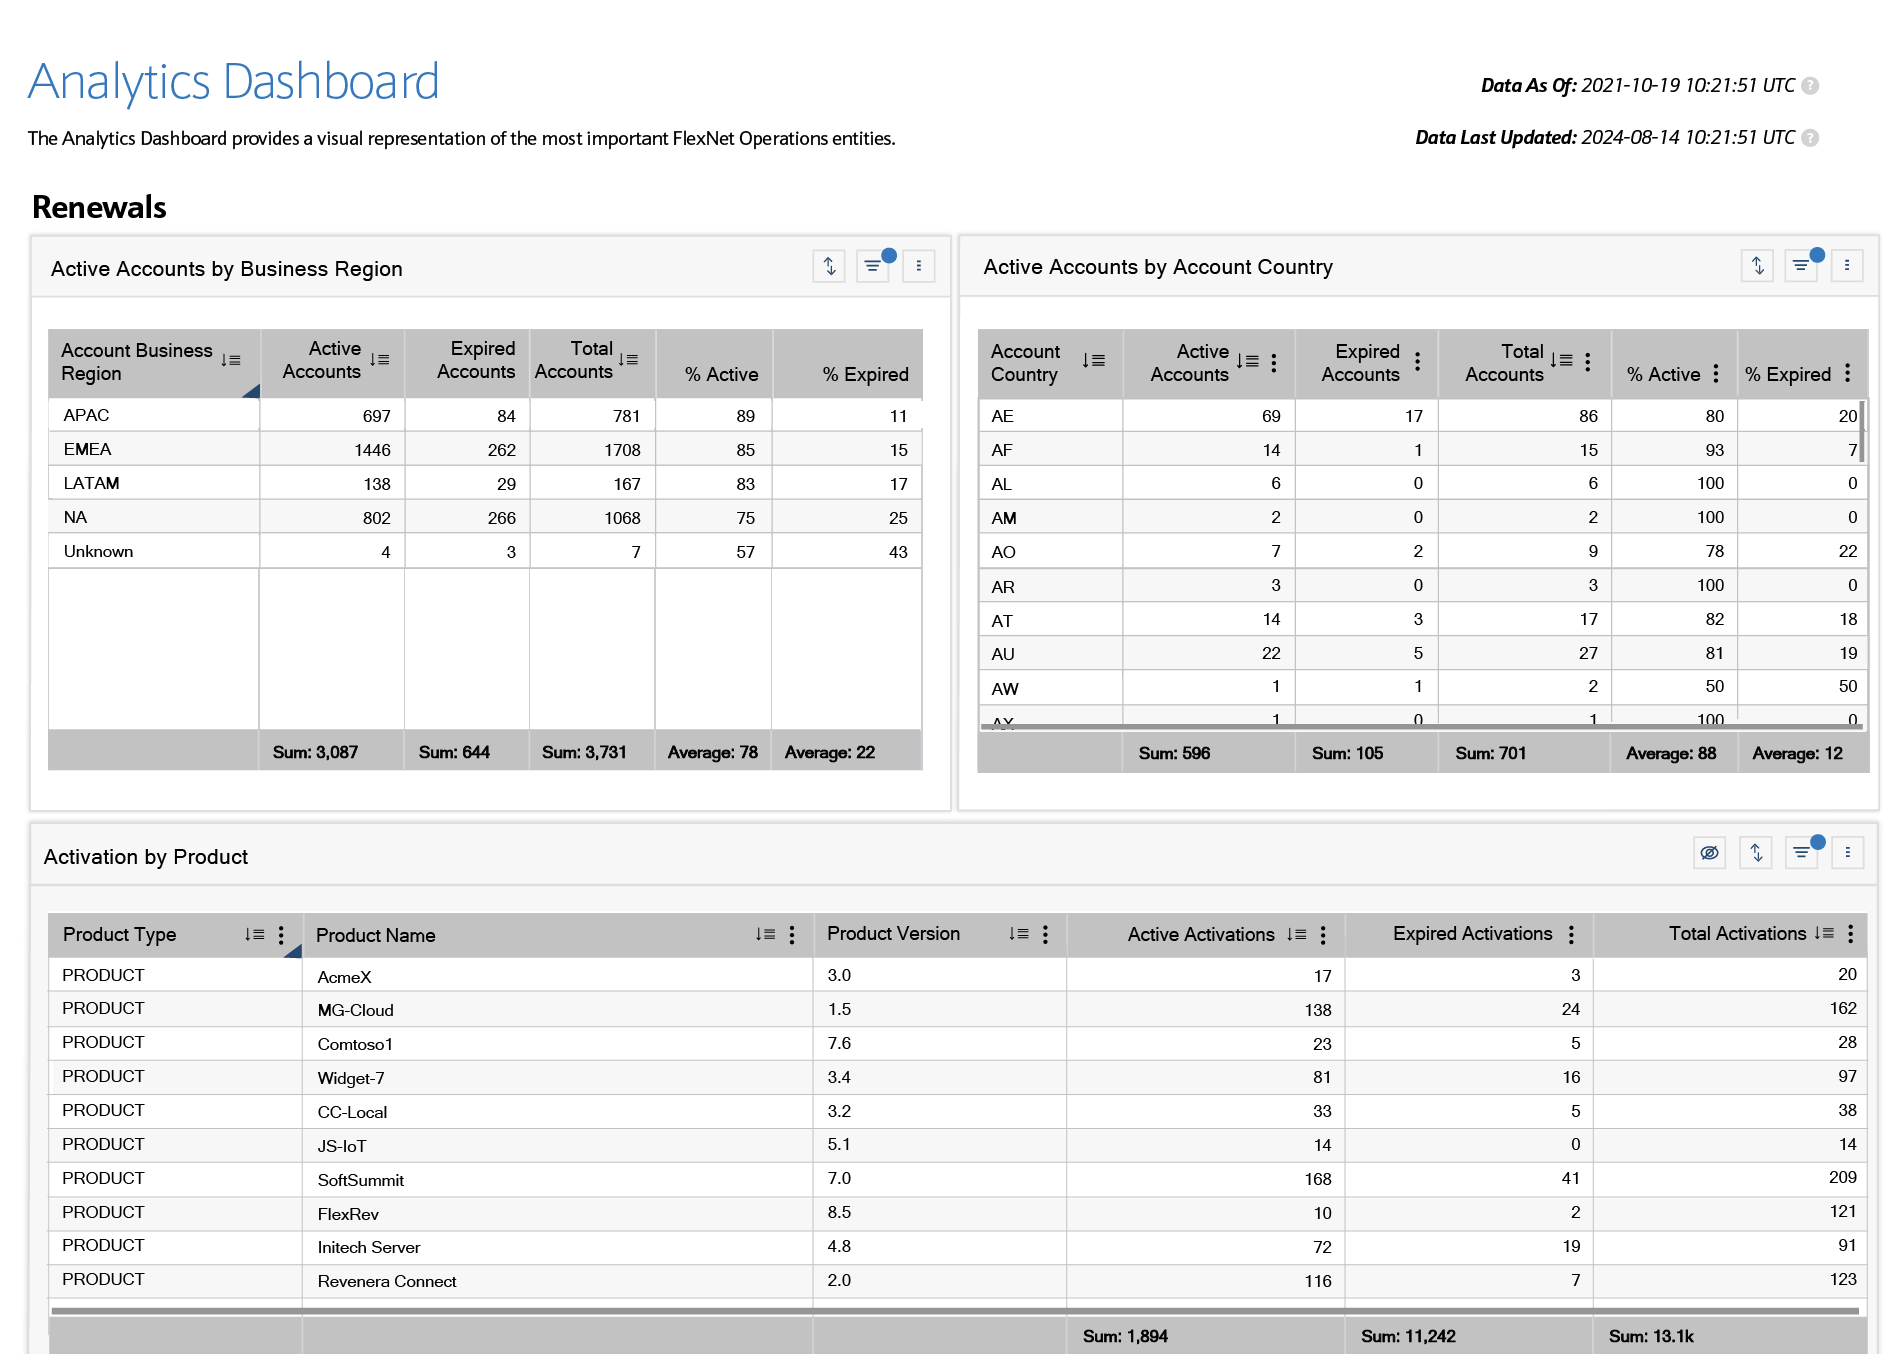Click the Analytics Dashboard title
Viewport: 1886px width, 1354px height.
coord(234,82)
